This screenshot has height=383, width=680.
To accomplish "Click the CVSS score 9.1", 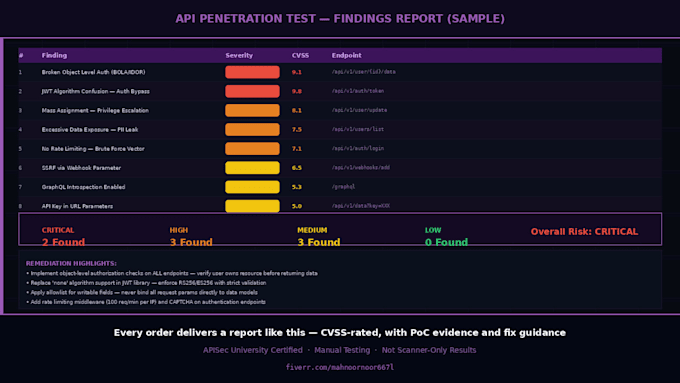I will 297,72.
